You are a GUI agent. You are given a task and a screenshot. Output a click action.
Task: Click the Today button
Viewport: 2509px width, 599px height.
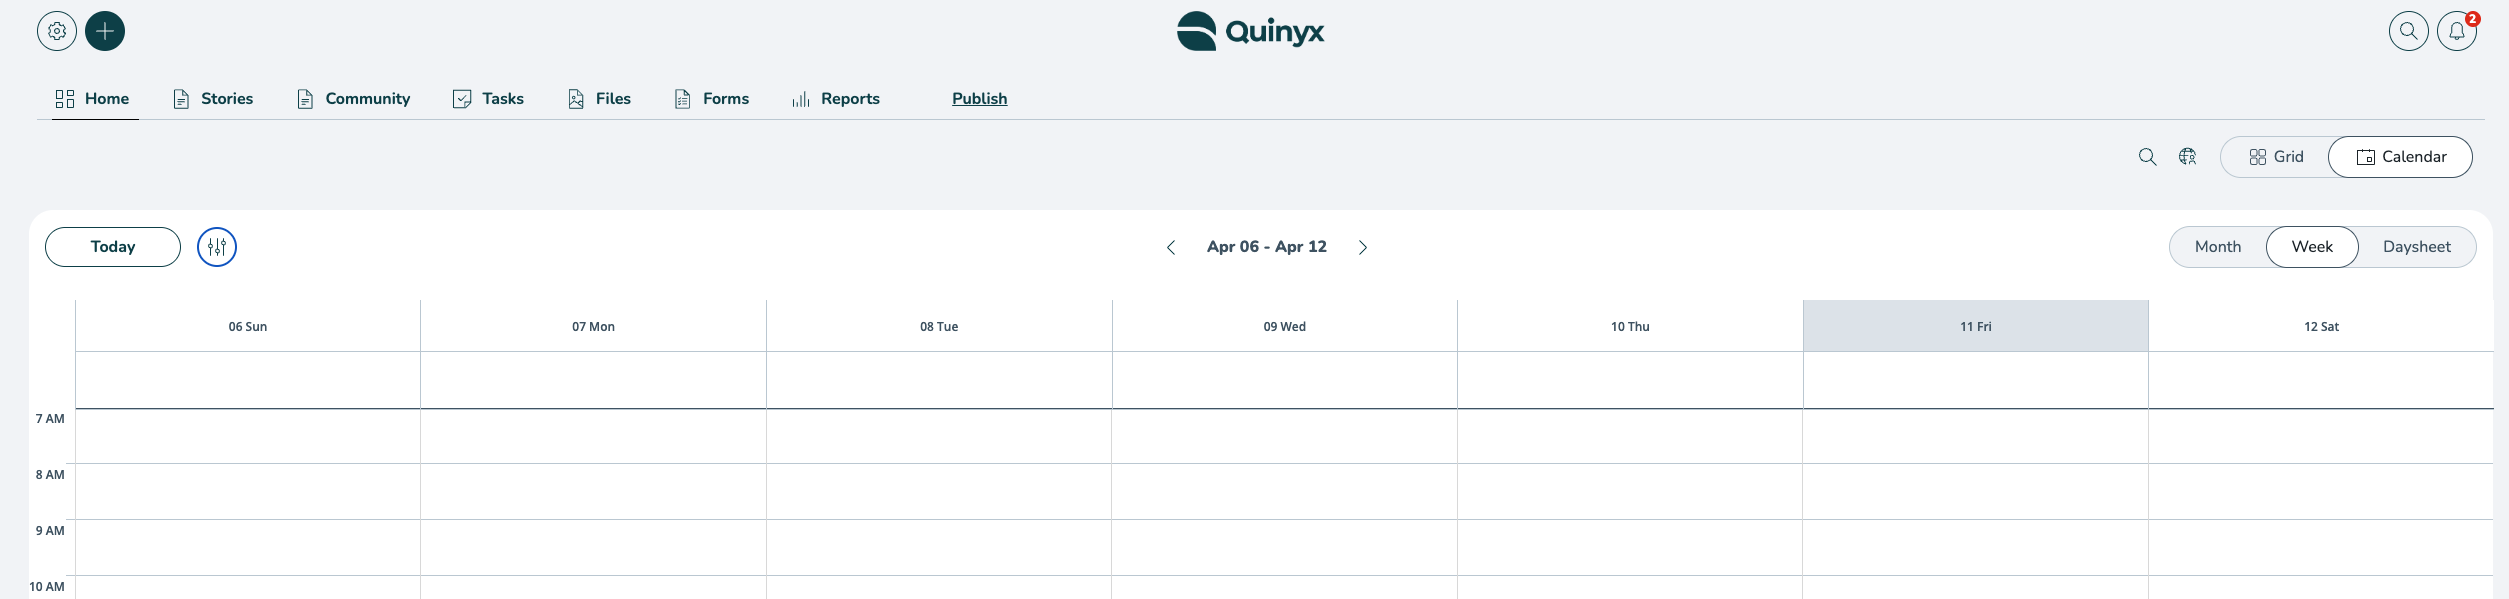(113, 247)
